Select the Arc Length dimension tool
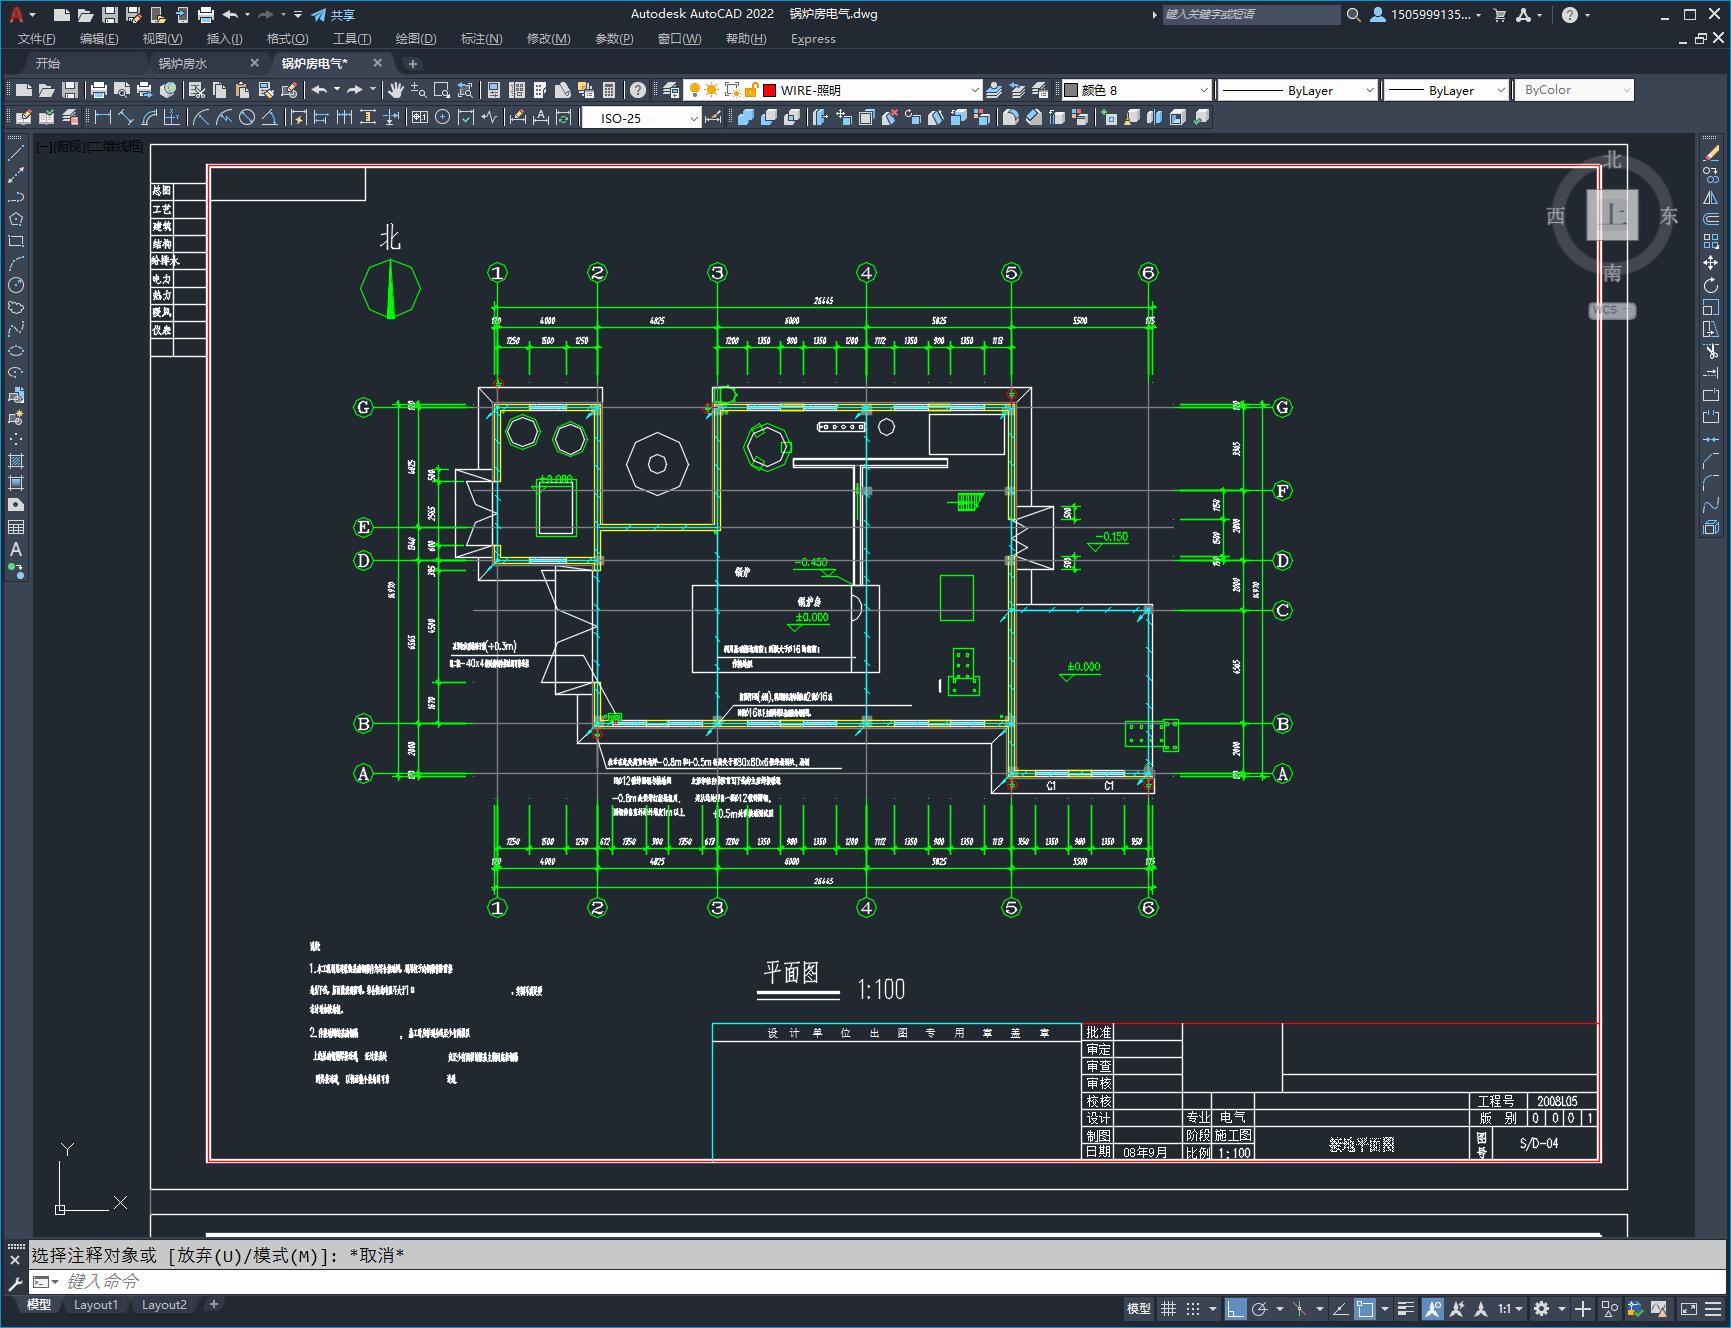This screenshot has width=1731, height=1328. pyautogui.click(x=149, y=118)
